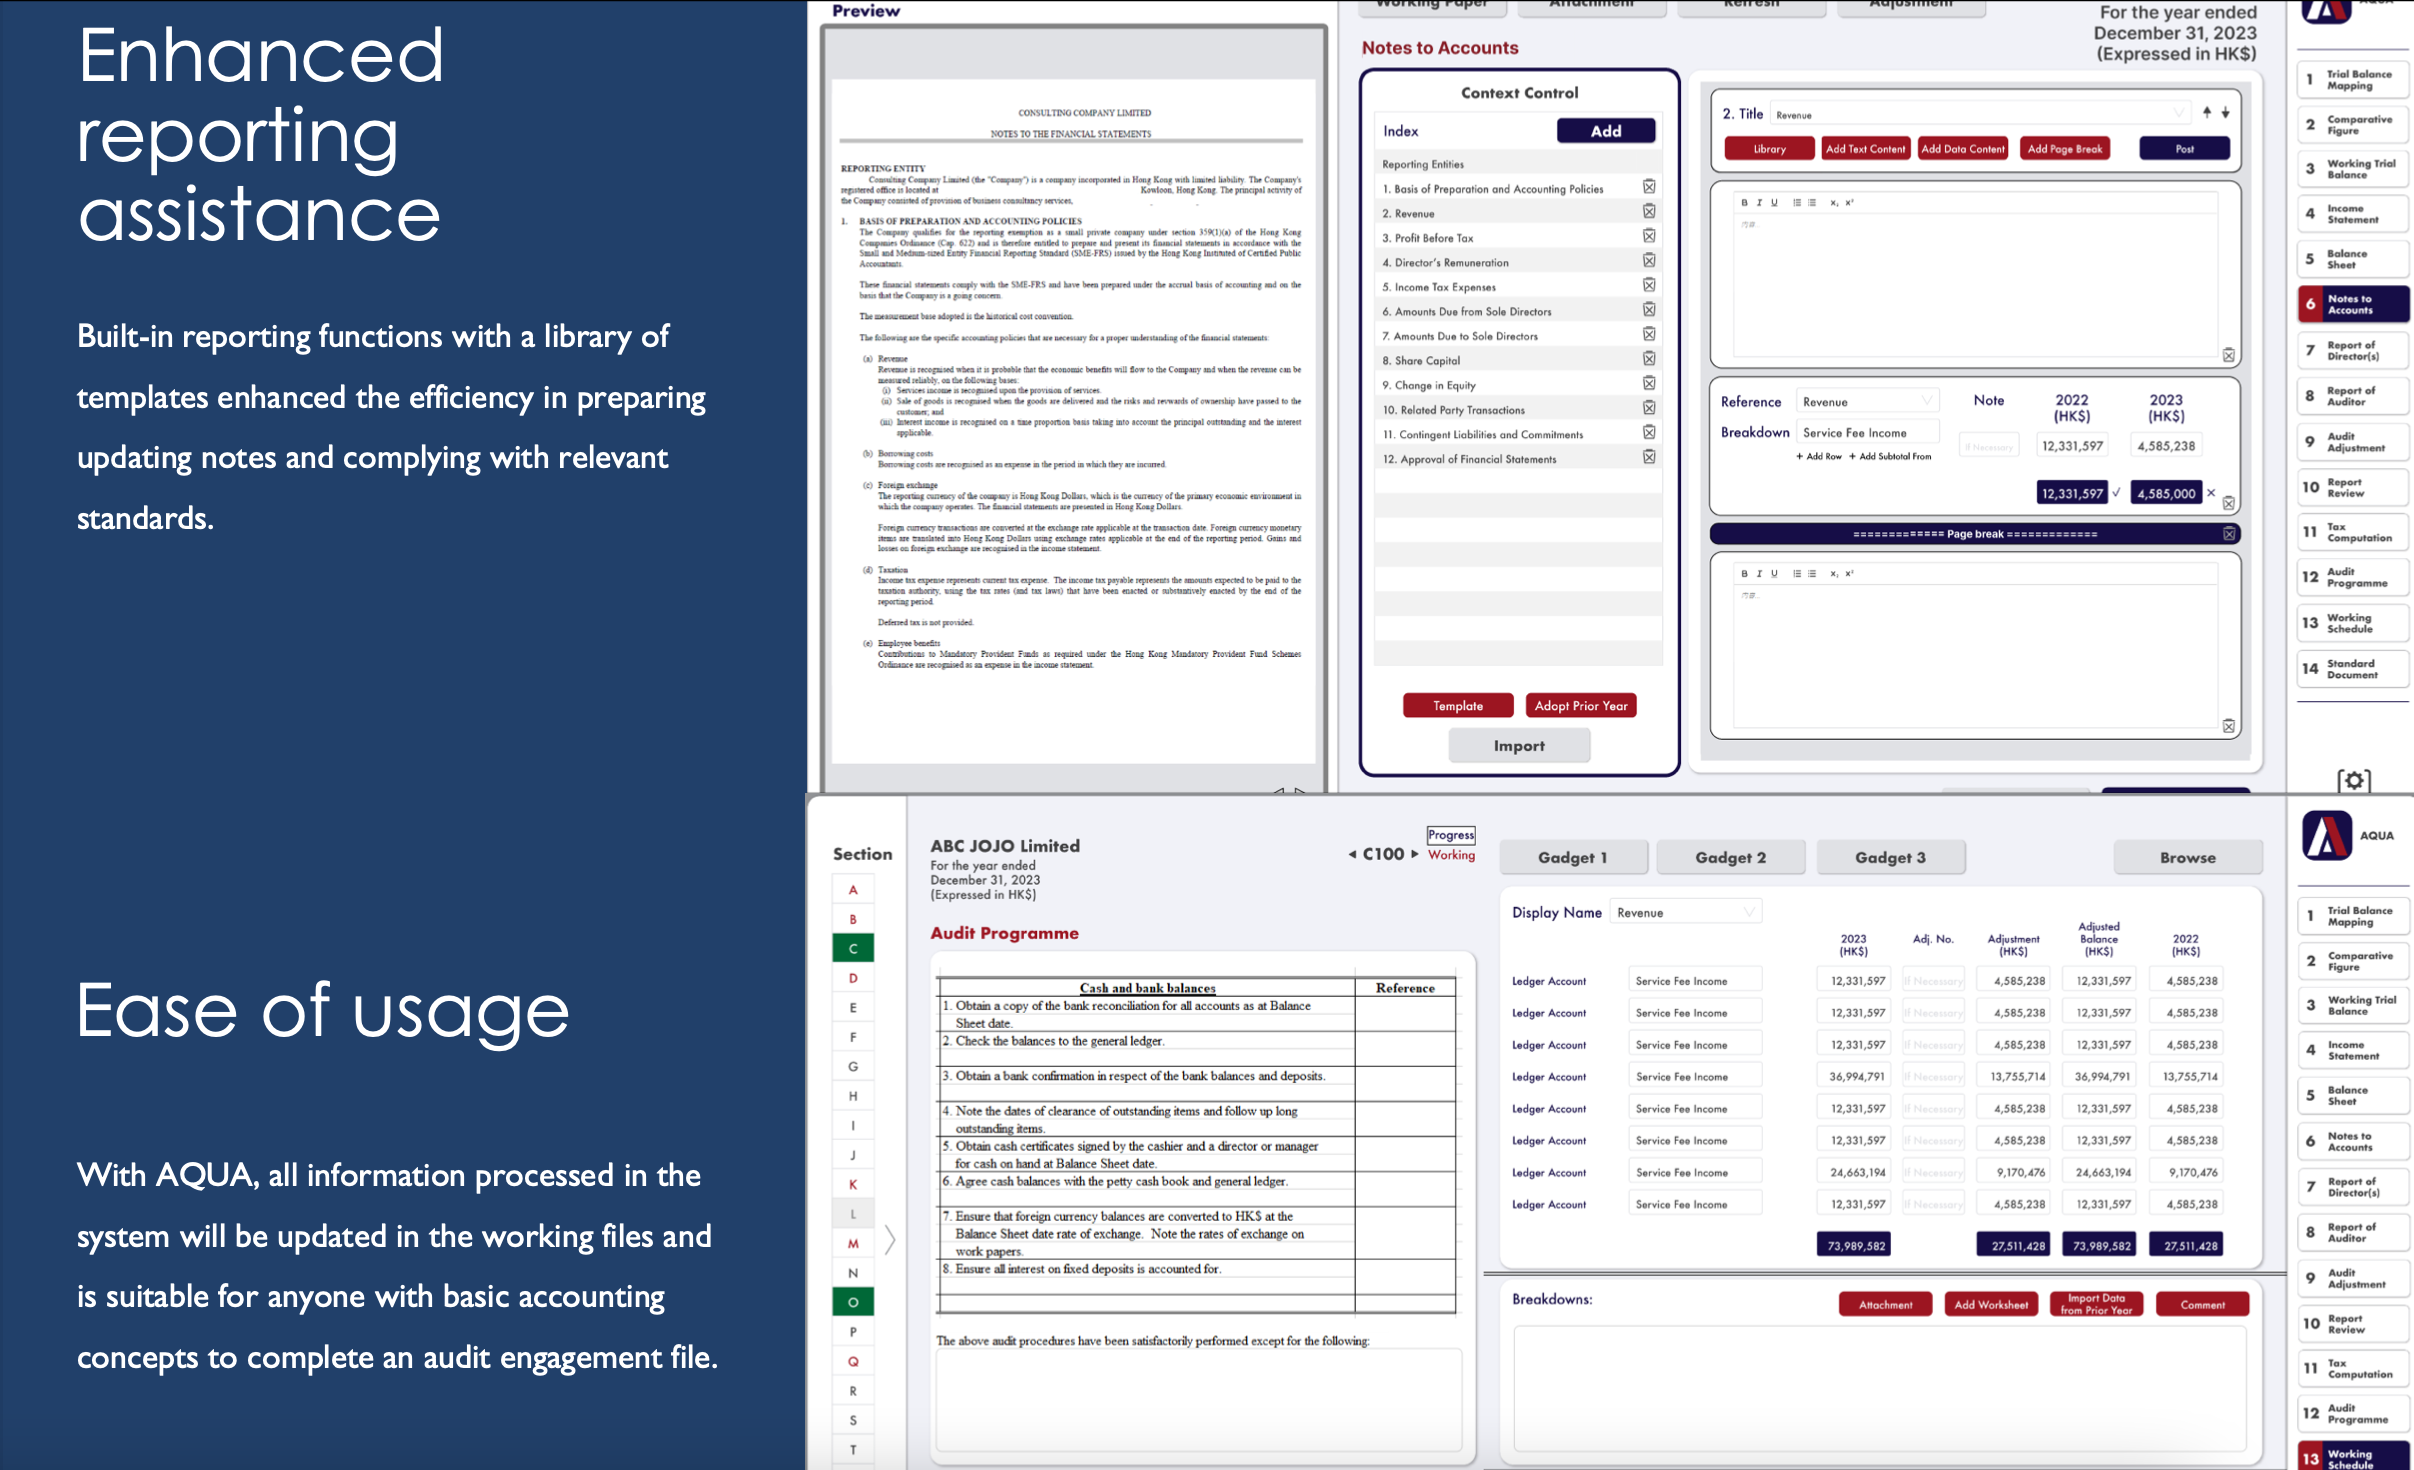Open the Title Revenue dropdown
The image size is (2414, 1470).
click(2178, 113)
